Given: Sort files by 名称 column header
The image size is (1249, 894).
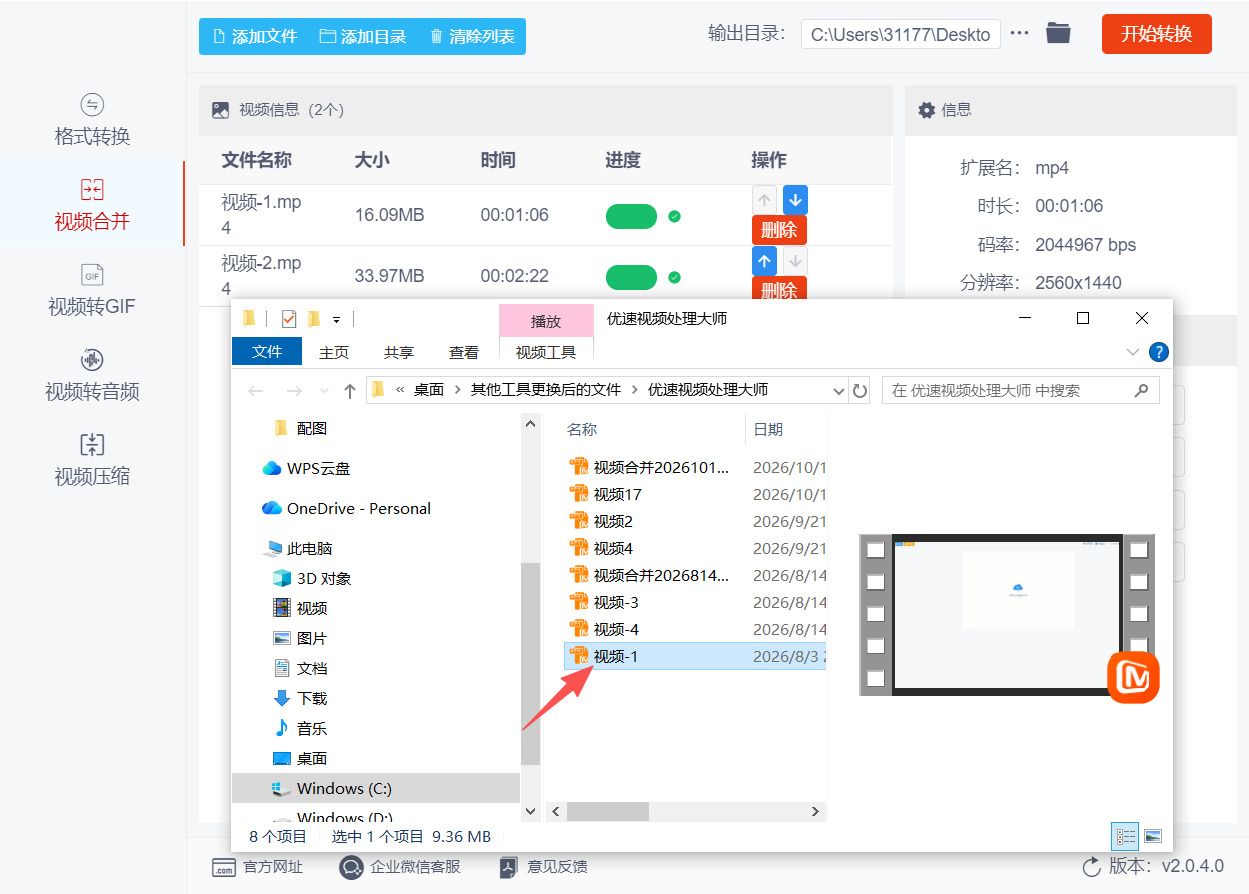Looking at the screenshot, I should [x=582, y=429].
